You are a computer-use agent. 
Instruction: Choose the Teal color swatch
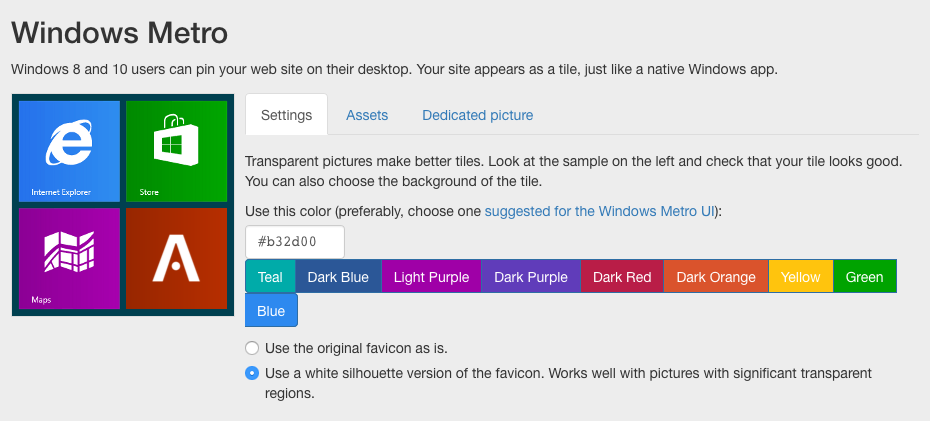(x=270, y=277)
